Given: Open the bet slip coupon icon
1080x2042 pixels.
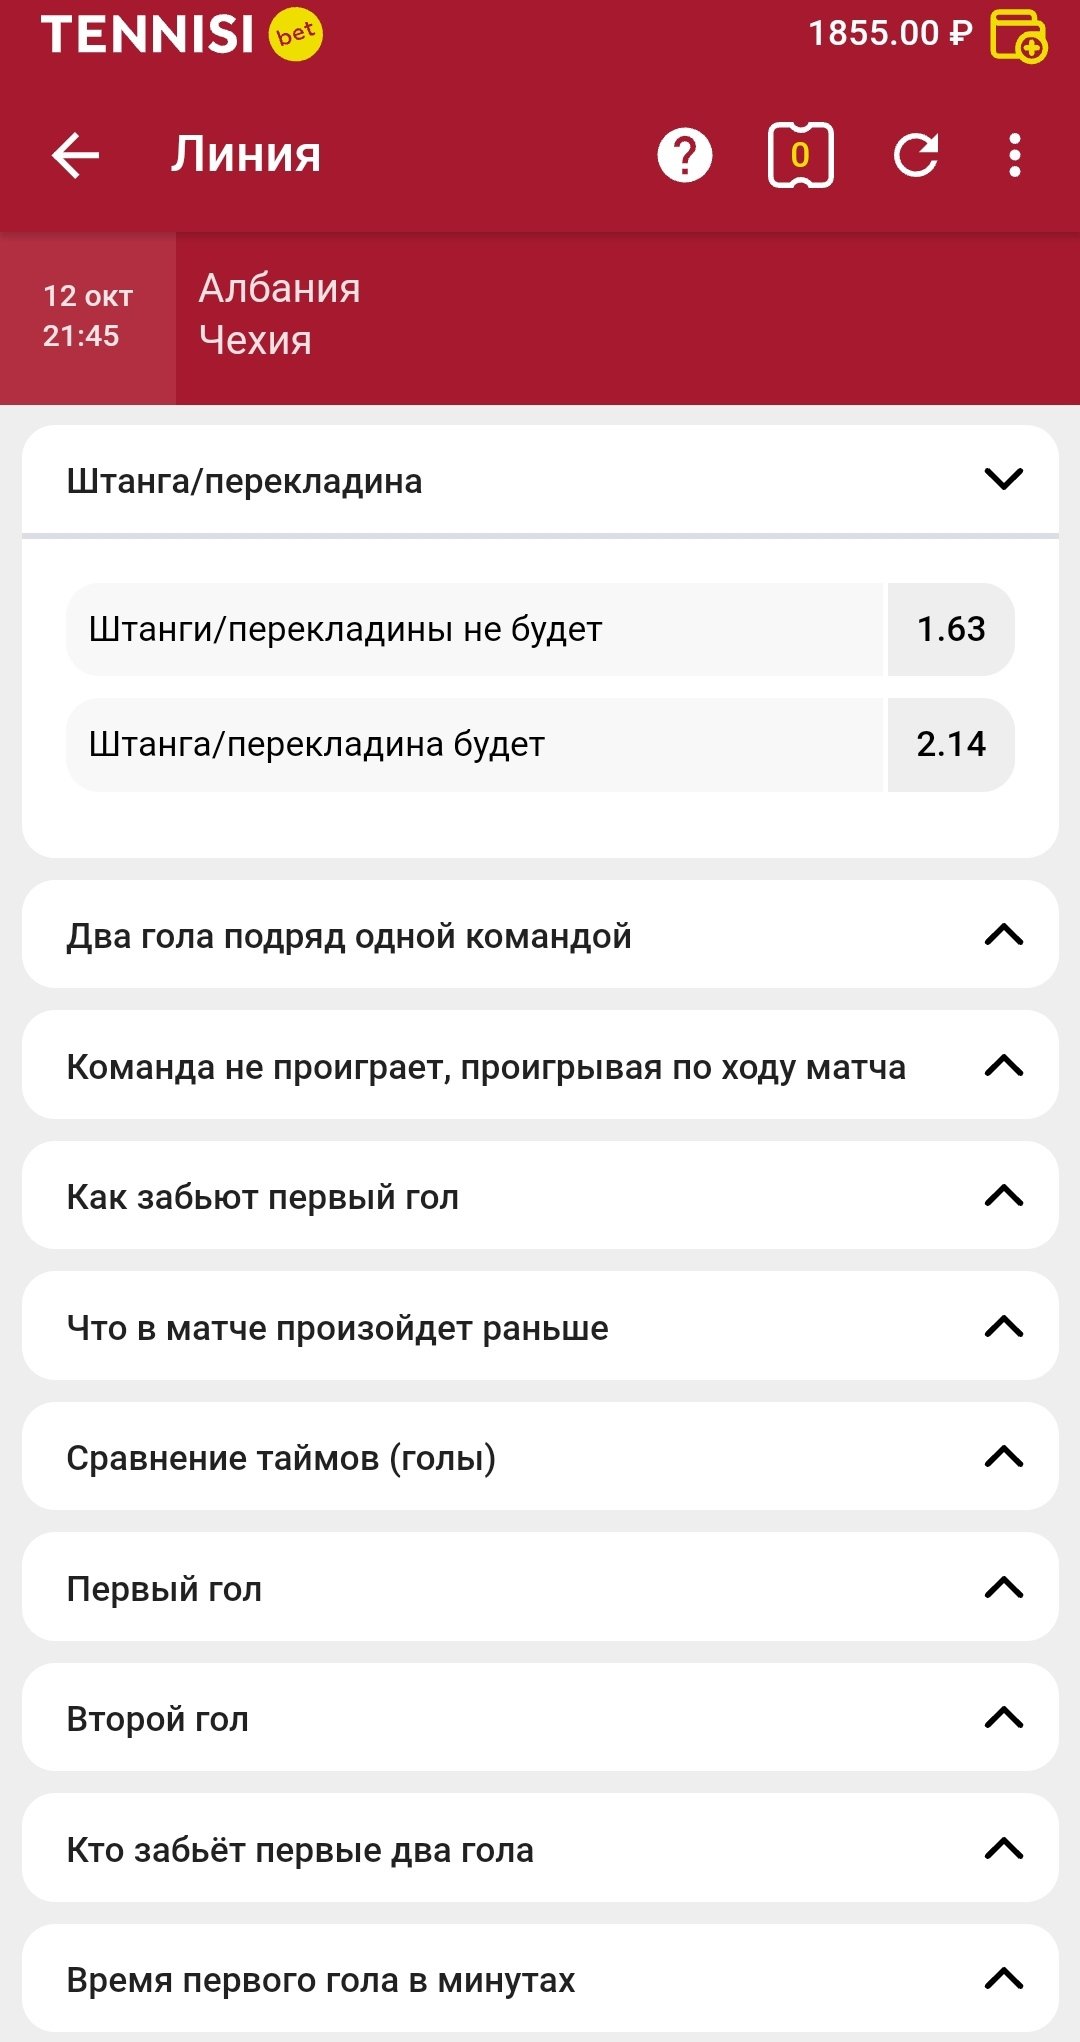Looking at the screenshot, I should (800, 156).
